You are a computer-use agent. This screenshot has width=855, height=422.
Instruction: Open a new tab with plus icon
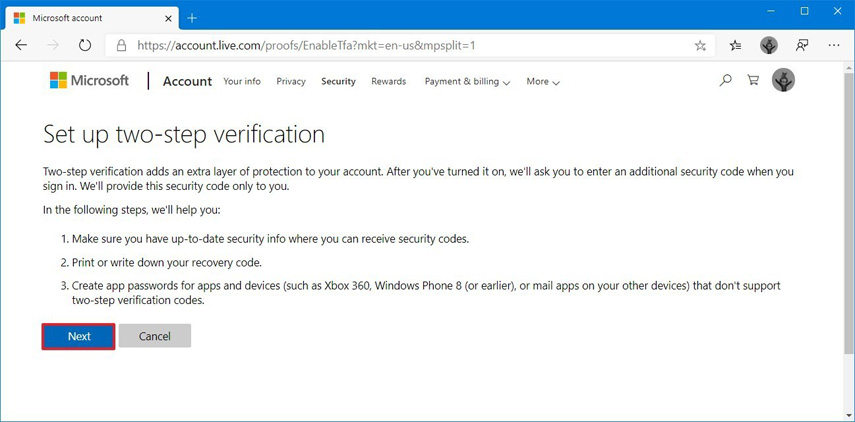tap(191, 18)
